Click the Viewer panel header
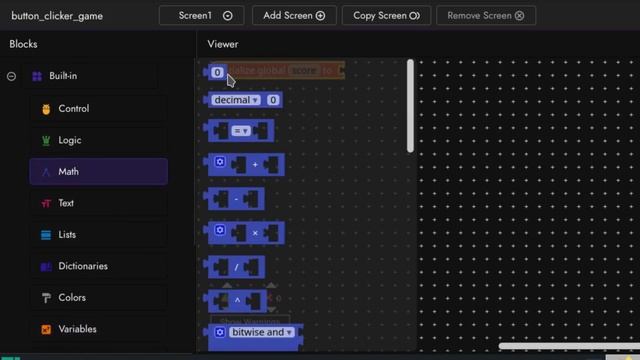 [x=223, y=44]
